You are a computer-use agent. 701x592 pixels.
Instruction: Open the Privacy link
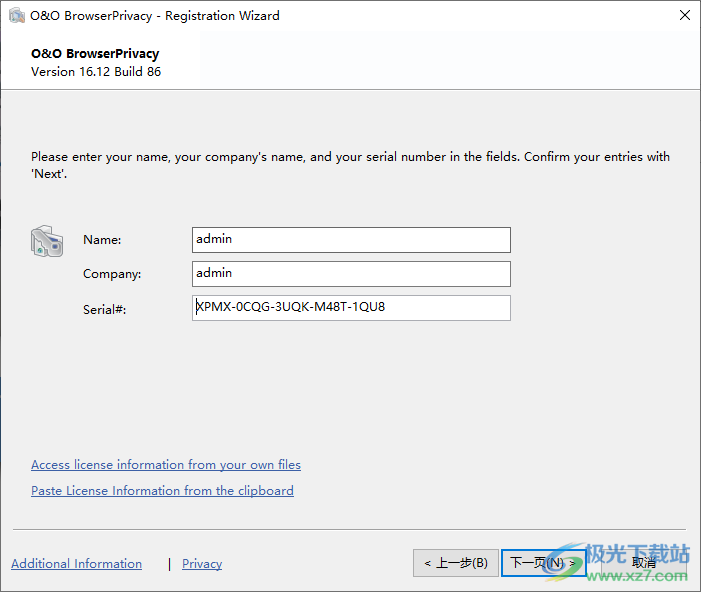(202, 564)
